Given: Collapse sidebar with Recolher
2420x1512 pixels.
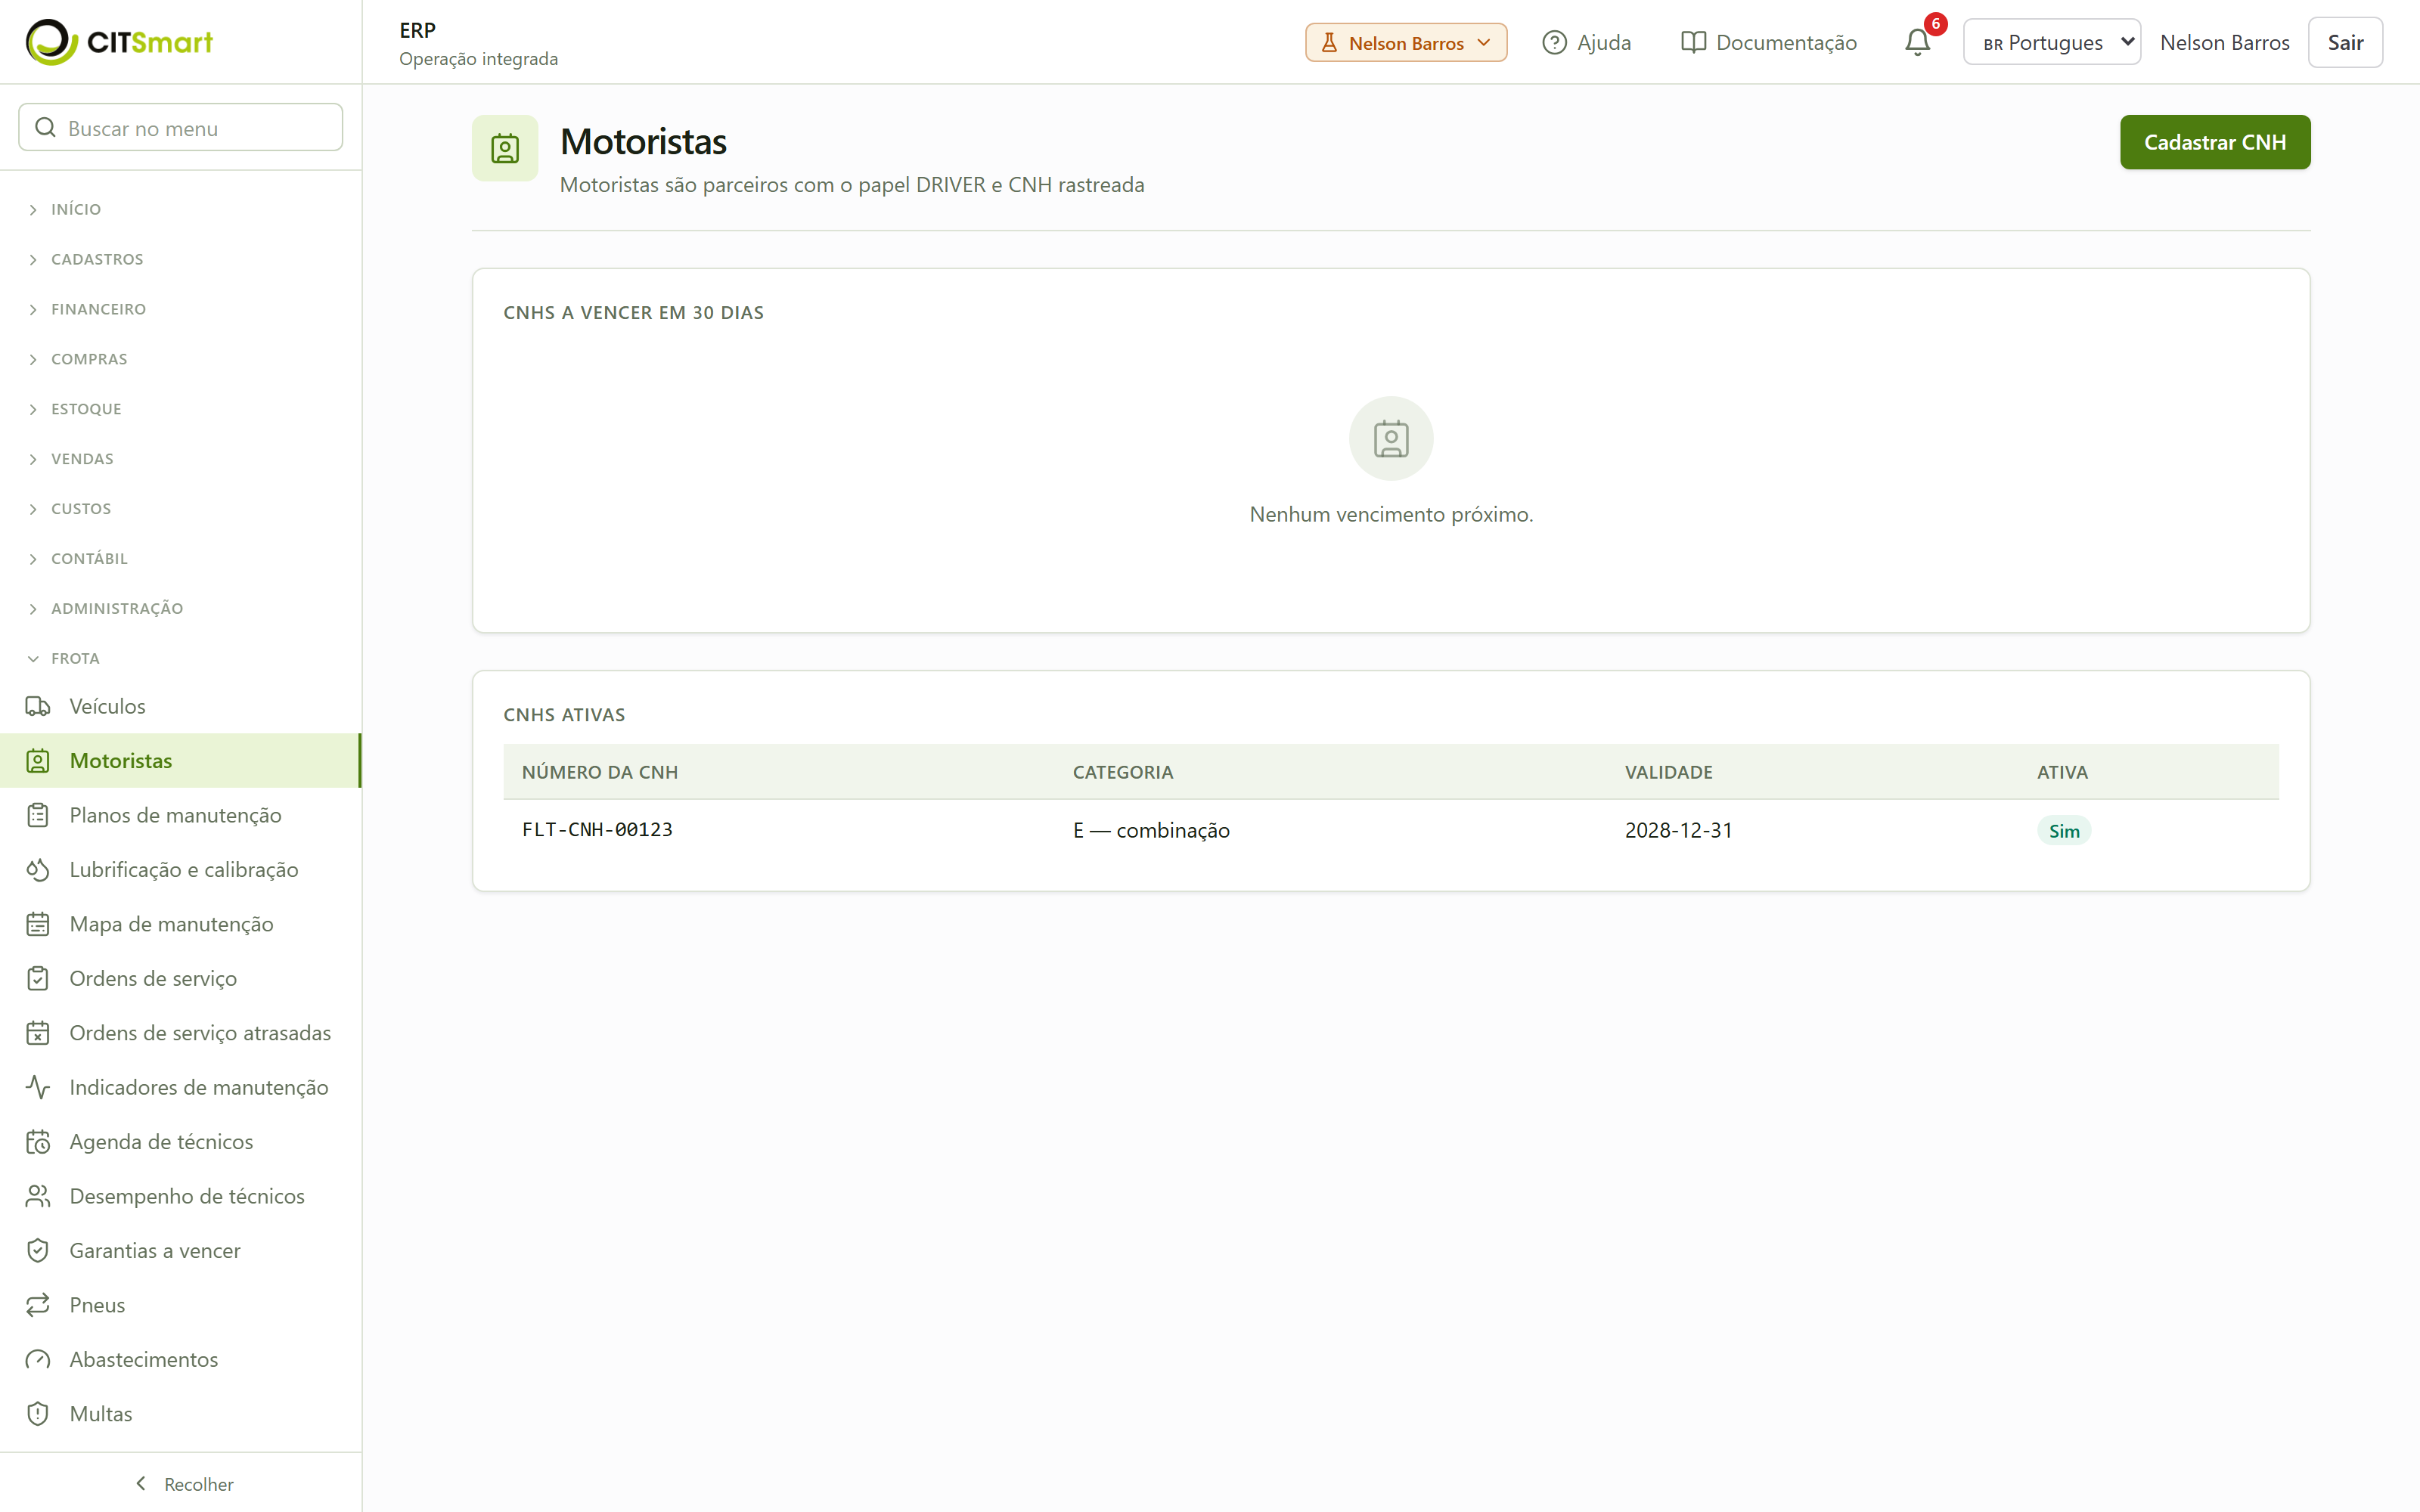Looking at the screenshot, I should click(183, 1484).
